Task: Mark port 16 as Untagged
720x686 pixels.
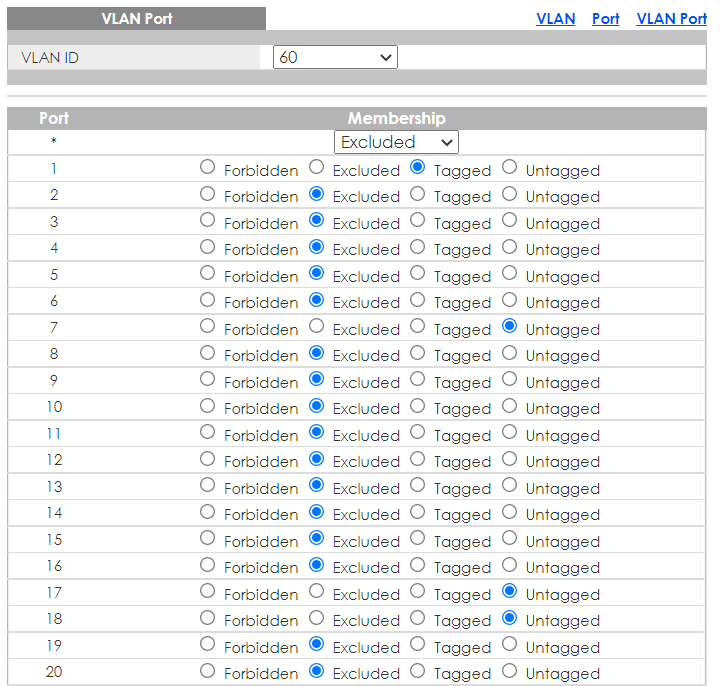Action: tap(509, 565)
